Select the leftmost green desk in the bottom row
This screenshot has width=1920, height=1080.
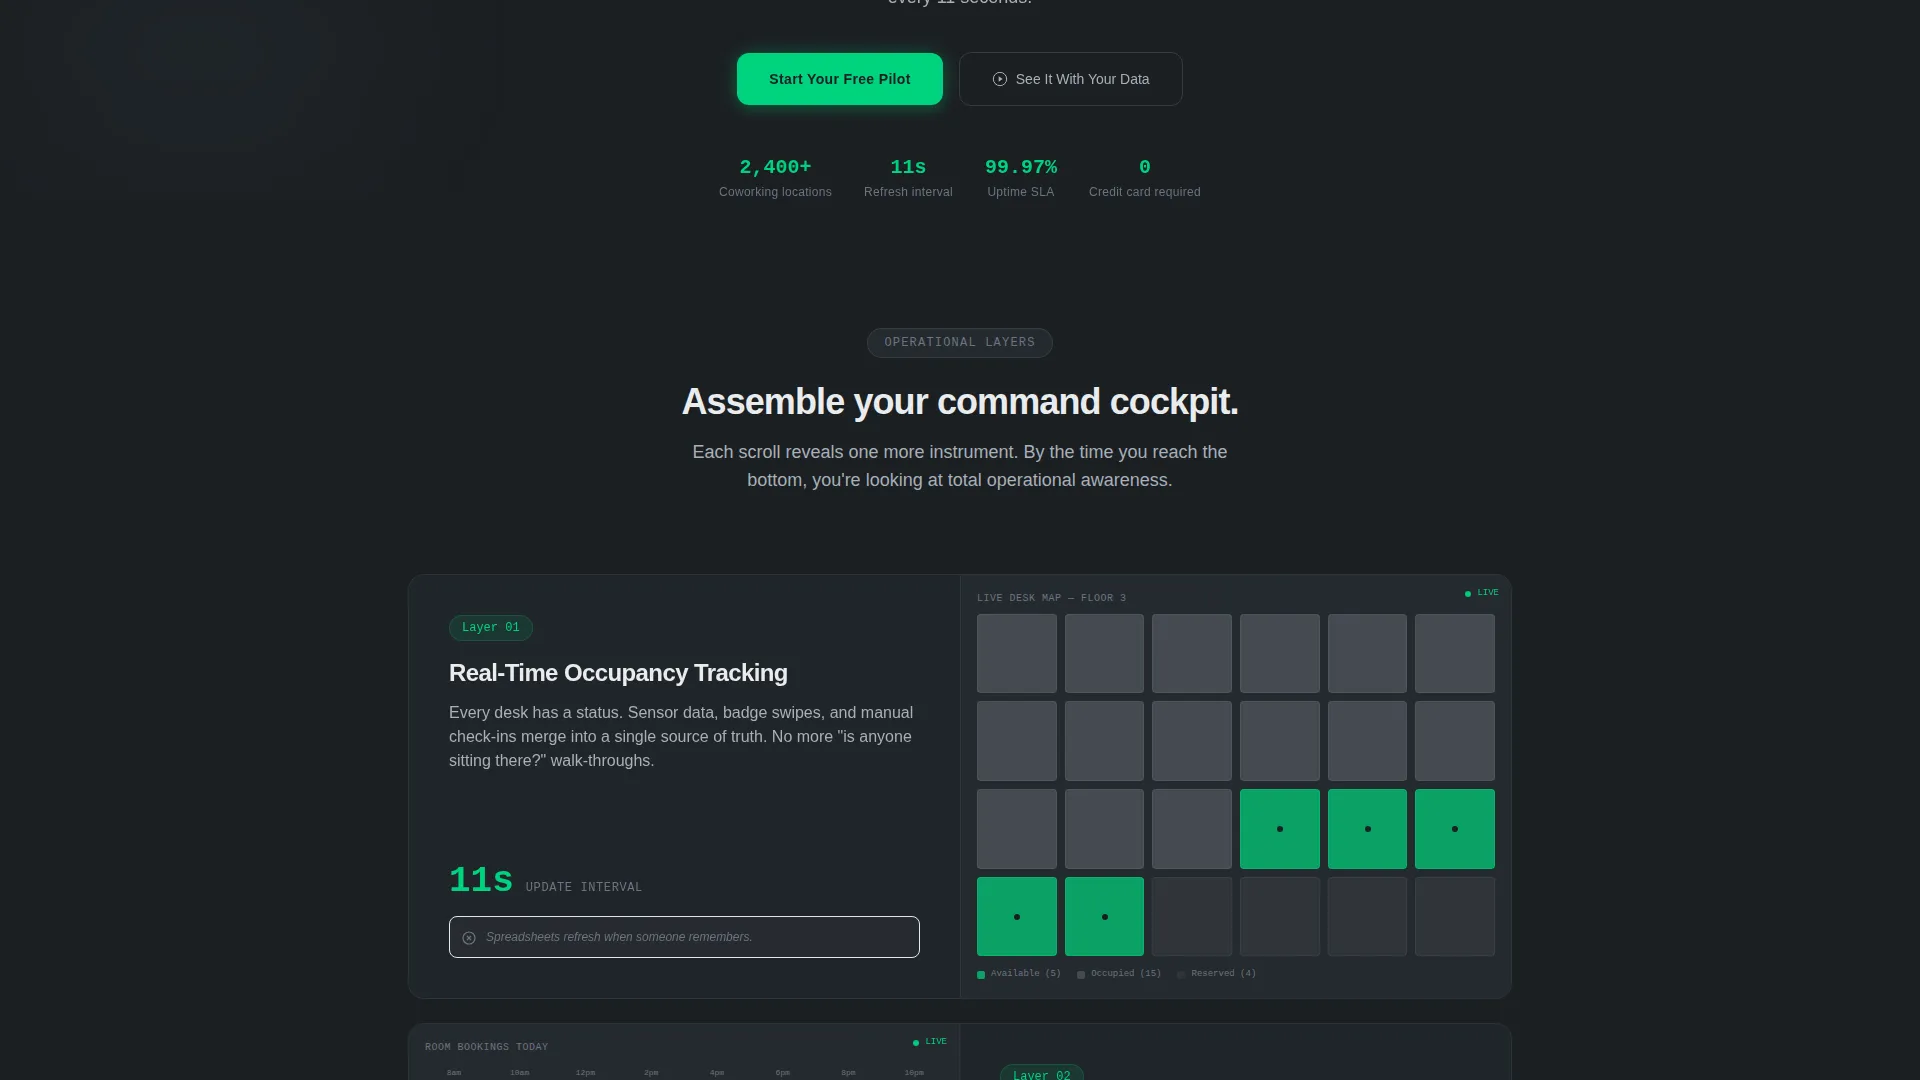(x=1016, y=917)
